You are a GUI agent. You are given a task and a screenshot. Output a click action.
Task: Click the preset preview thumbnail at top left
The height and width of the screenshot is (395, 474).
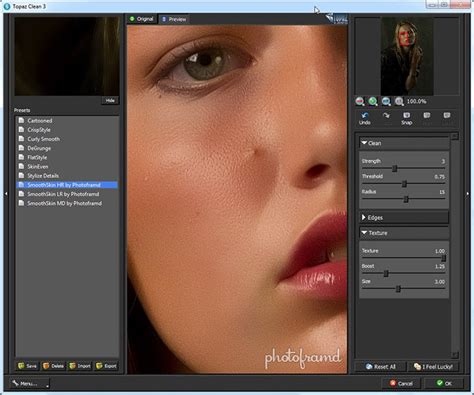point(67,56)
